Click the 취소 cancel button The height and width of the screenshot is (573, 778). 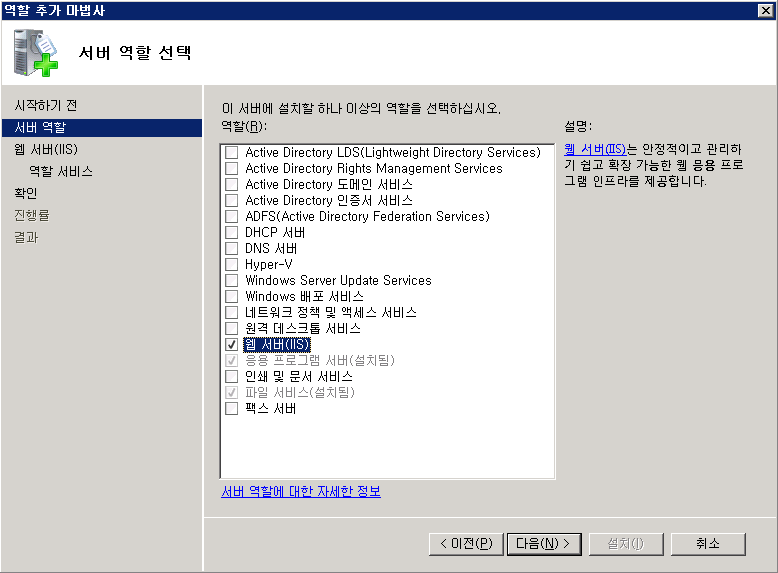[x=708, y=544]
